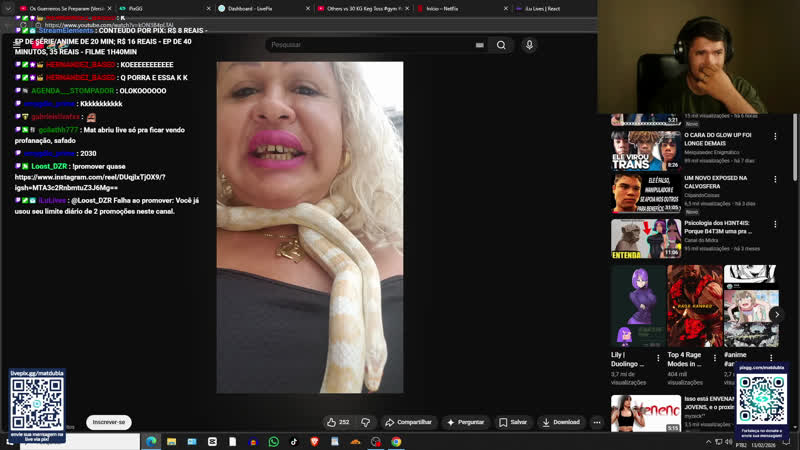Click the Inscrever-se subscribe button
The height and width of the screenshot is (450, 800).
click(x=109, y=422)
